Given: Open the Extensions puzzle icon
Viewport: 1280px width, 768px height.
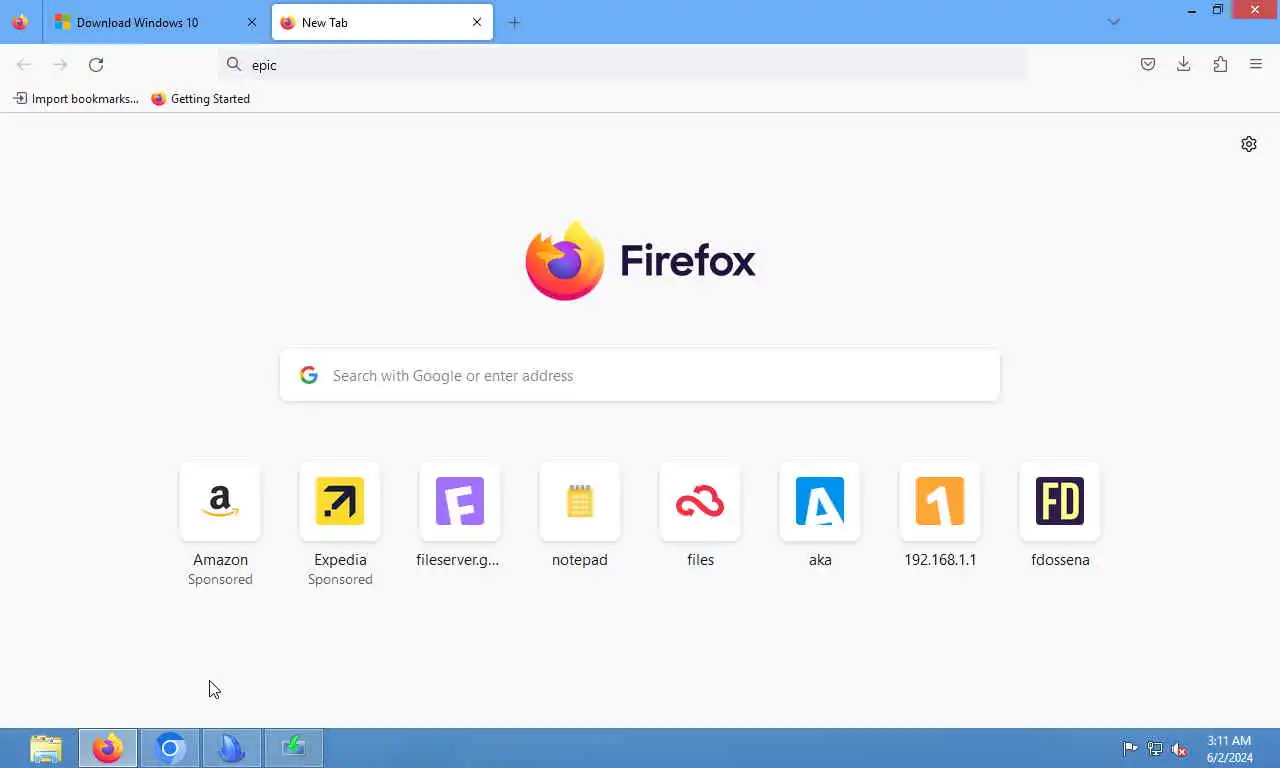Looking at the screenshot, I should point(1220,65).
